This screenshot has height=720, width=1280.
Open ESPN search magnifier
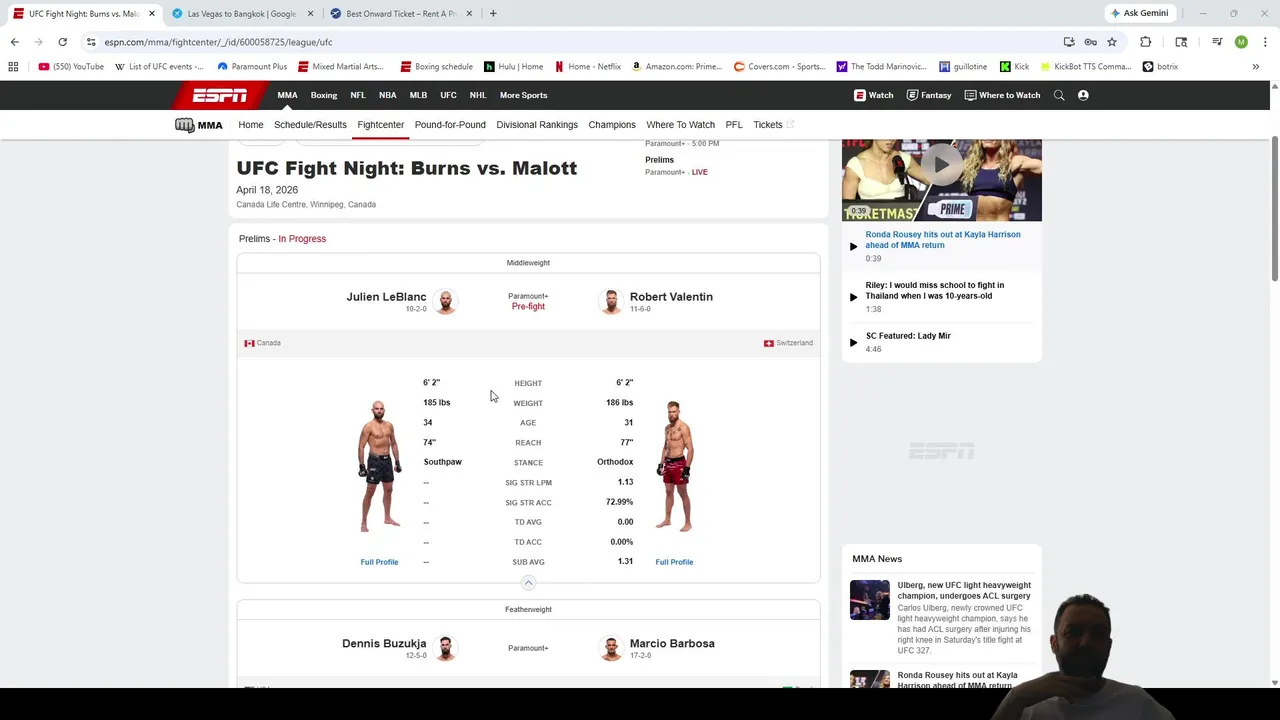[x=1059, y=95]
